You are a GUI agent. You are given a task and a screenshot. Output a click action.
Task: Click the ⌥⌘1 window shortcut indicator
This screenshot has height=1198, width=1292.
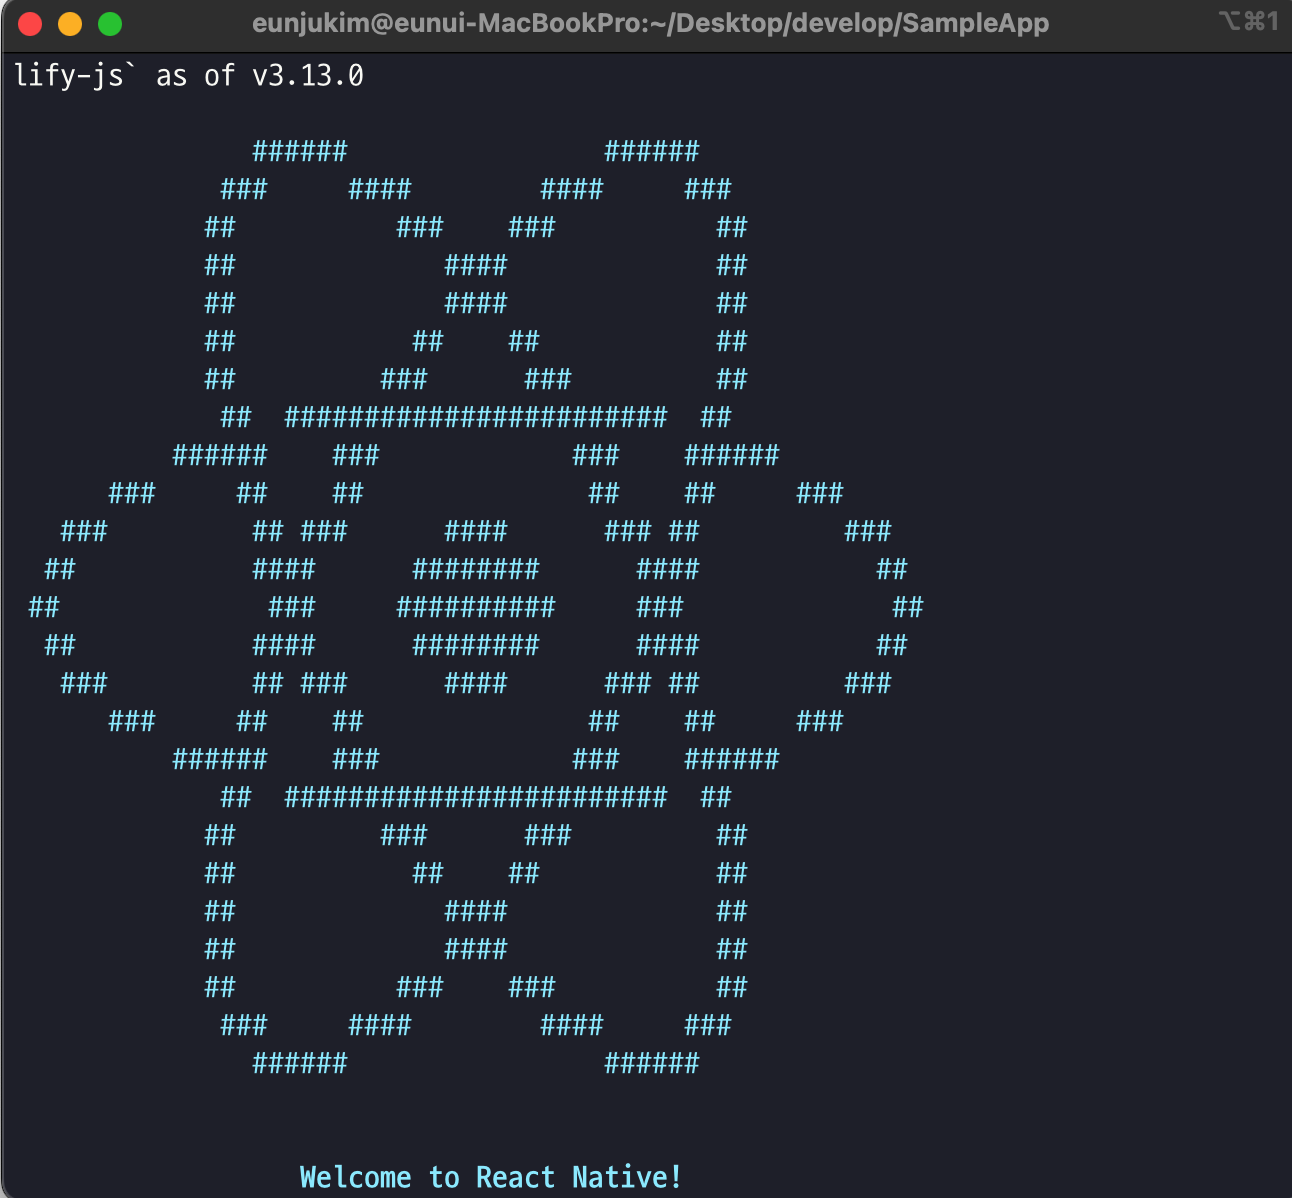tap(1248, 21)
